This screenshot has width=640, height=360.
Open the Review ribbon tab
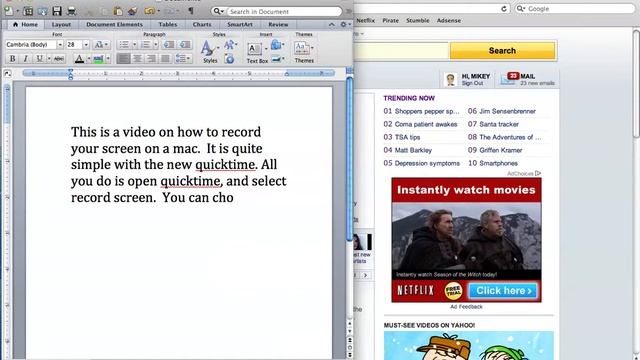coord(278,24)
